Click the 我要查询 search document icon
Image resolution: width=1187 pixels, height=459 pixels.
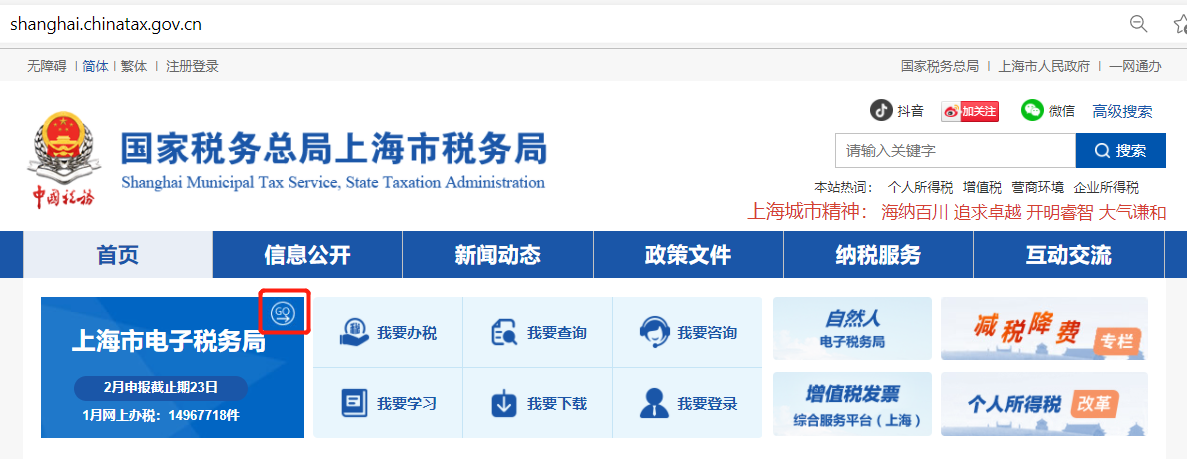click(504, 332)
